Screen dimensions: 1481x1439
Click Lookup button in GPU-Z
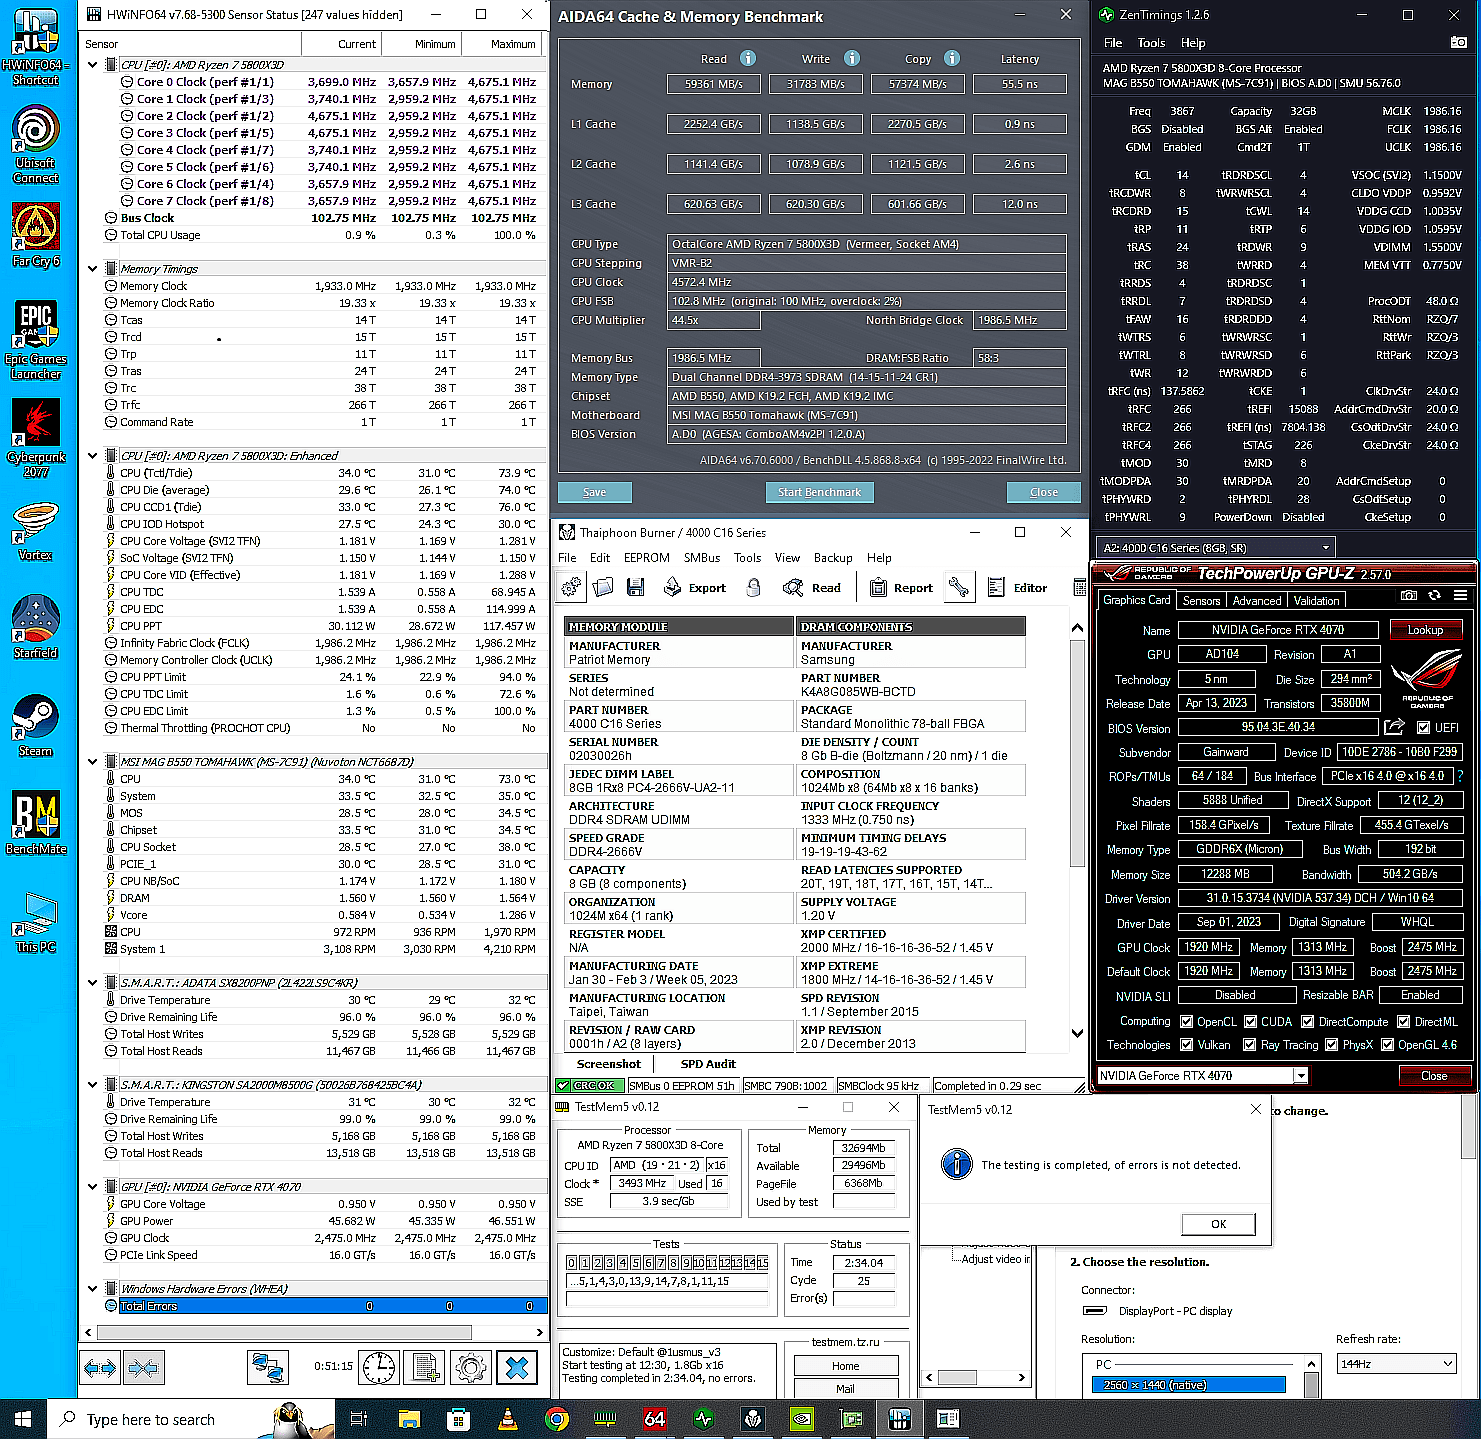click(x=1425, y=630)
